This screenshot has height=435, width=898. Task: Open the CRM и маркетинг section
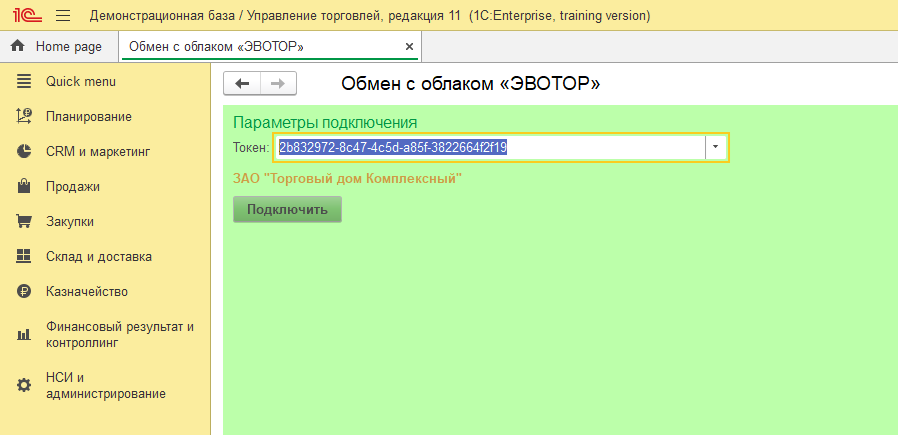coord(105,152)
